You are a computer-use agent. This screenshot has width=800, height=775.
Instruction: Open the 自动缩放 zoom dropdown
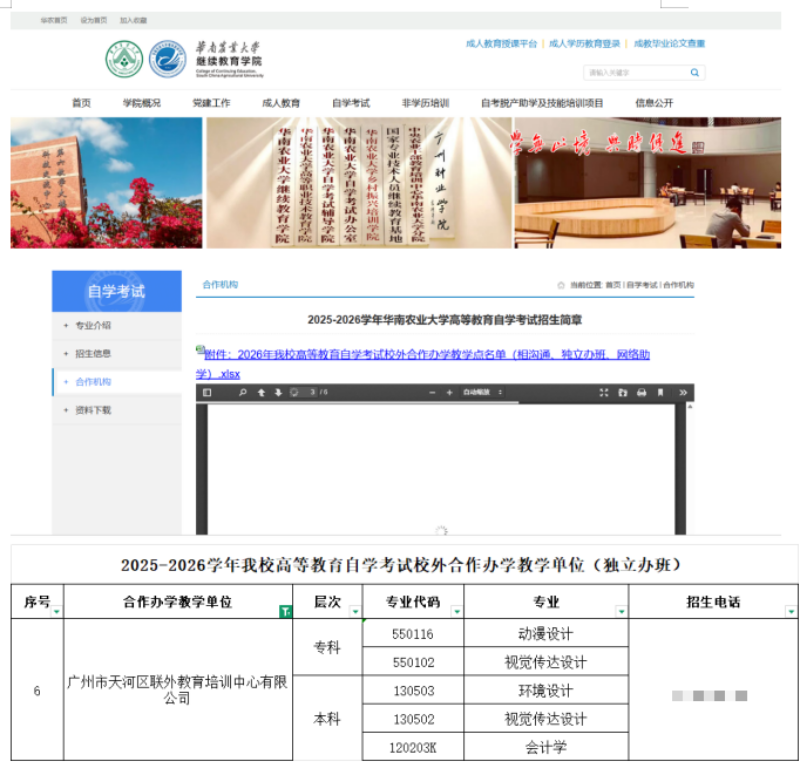pos(483,392)
